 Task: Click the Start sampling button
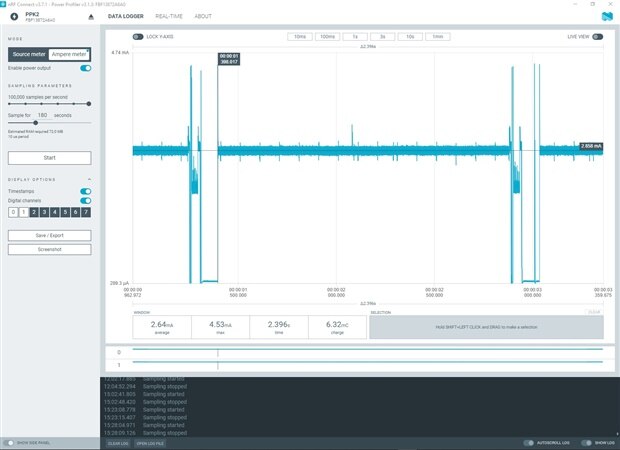tap(49, 158)
